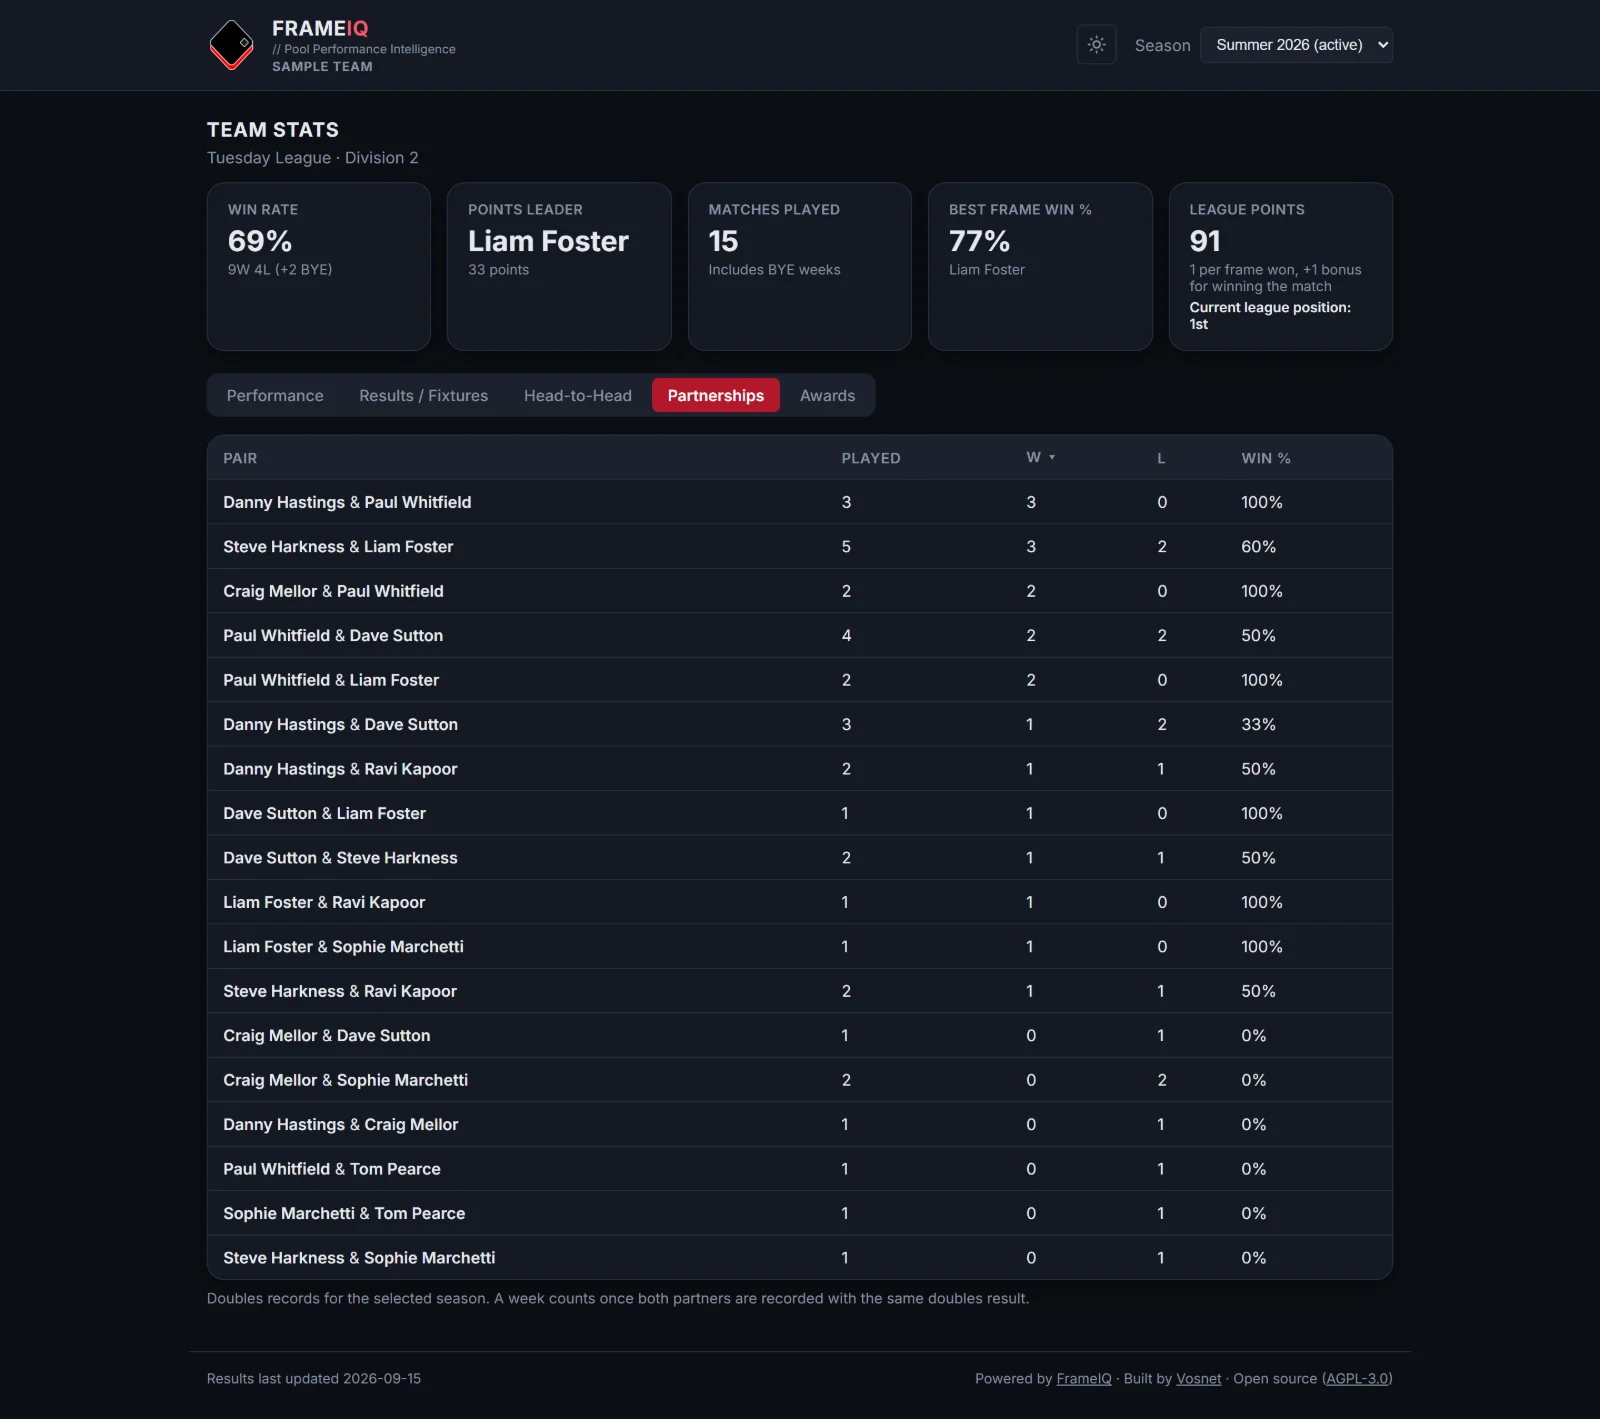Viewport: 1600px width, 1419px height.
Task: Select row Danny Hastings & Paul Whitfield
Action: coord(799,502)
